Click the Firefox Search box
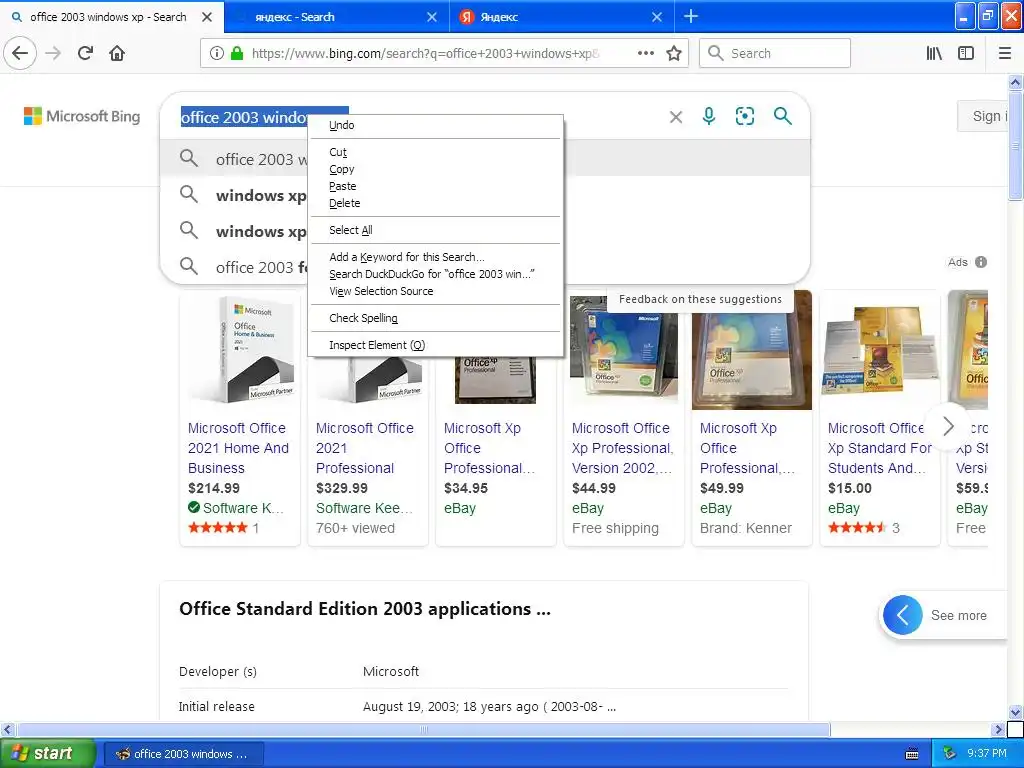The image size is (1024, 768). coord(775,54)
